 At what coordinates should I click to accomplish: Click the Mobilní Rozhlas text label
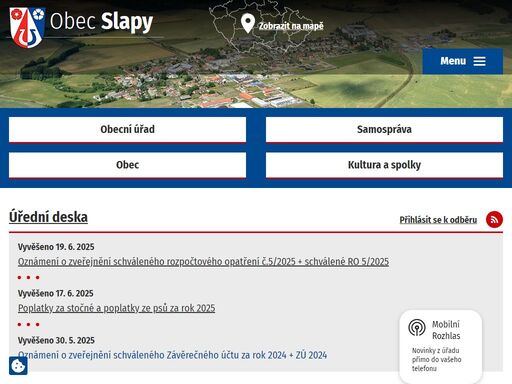pyautogui.click(x=446, y=330)
